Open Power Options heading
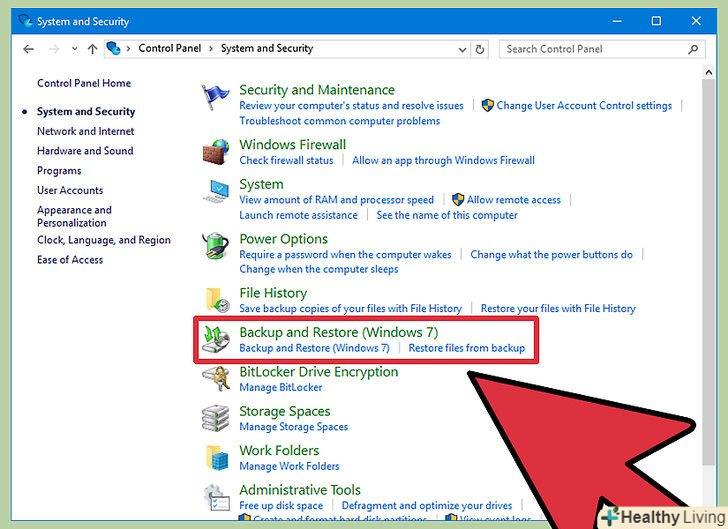The width and height of the screenshot is (728, 529). [x=283, y=239]
